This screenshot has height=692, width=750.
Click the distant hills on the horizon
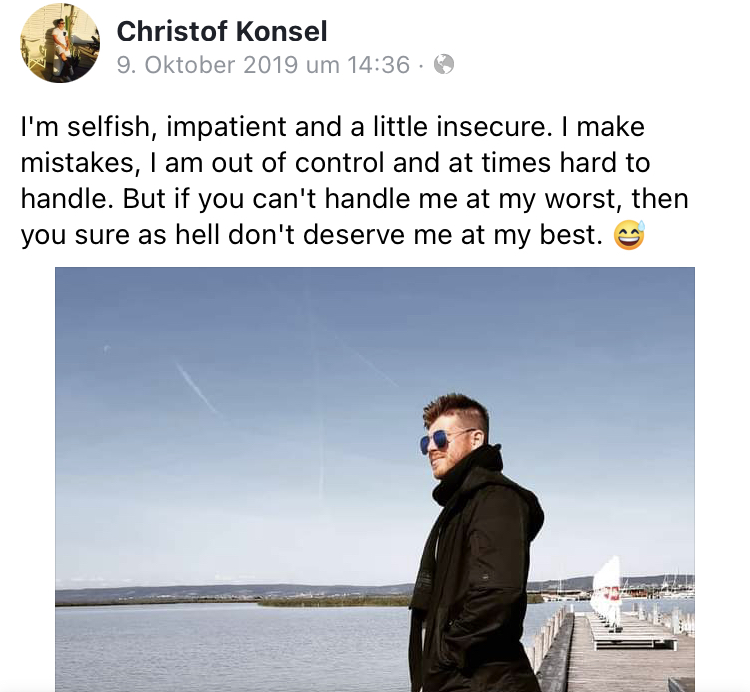pyautogui.click(x=230, y=592)
